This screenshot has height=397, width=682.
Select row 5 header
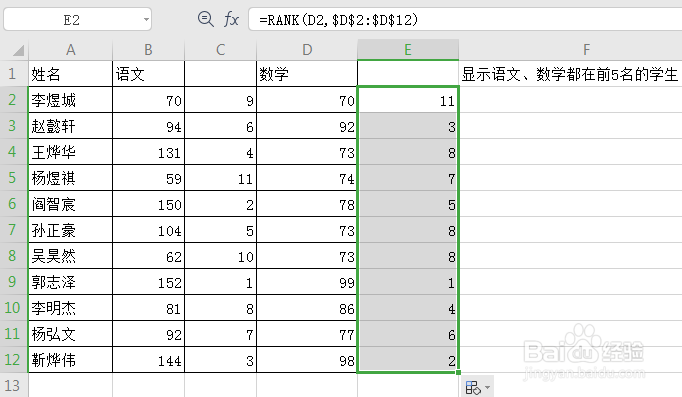14,177
